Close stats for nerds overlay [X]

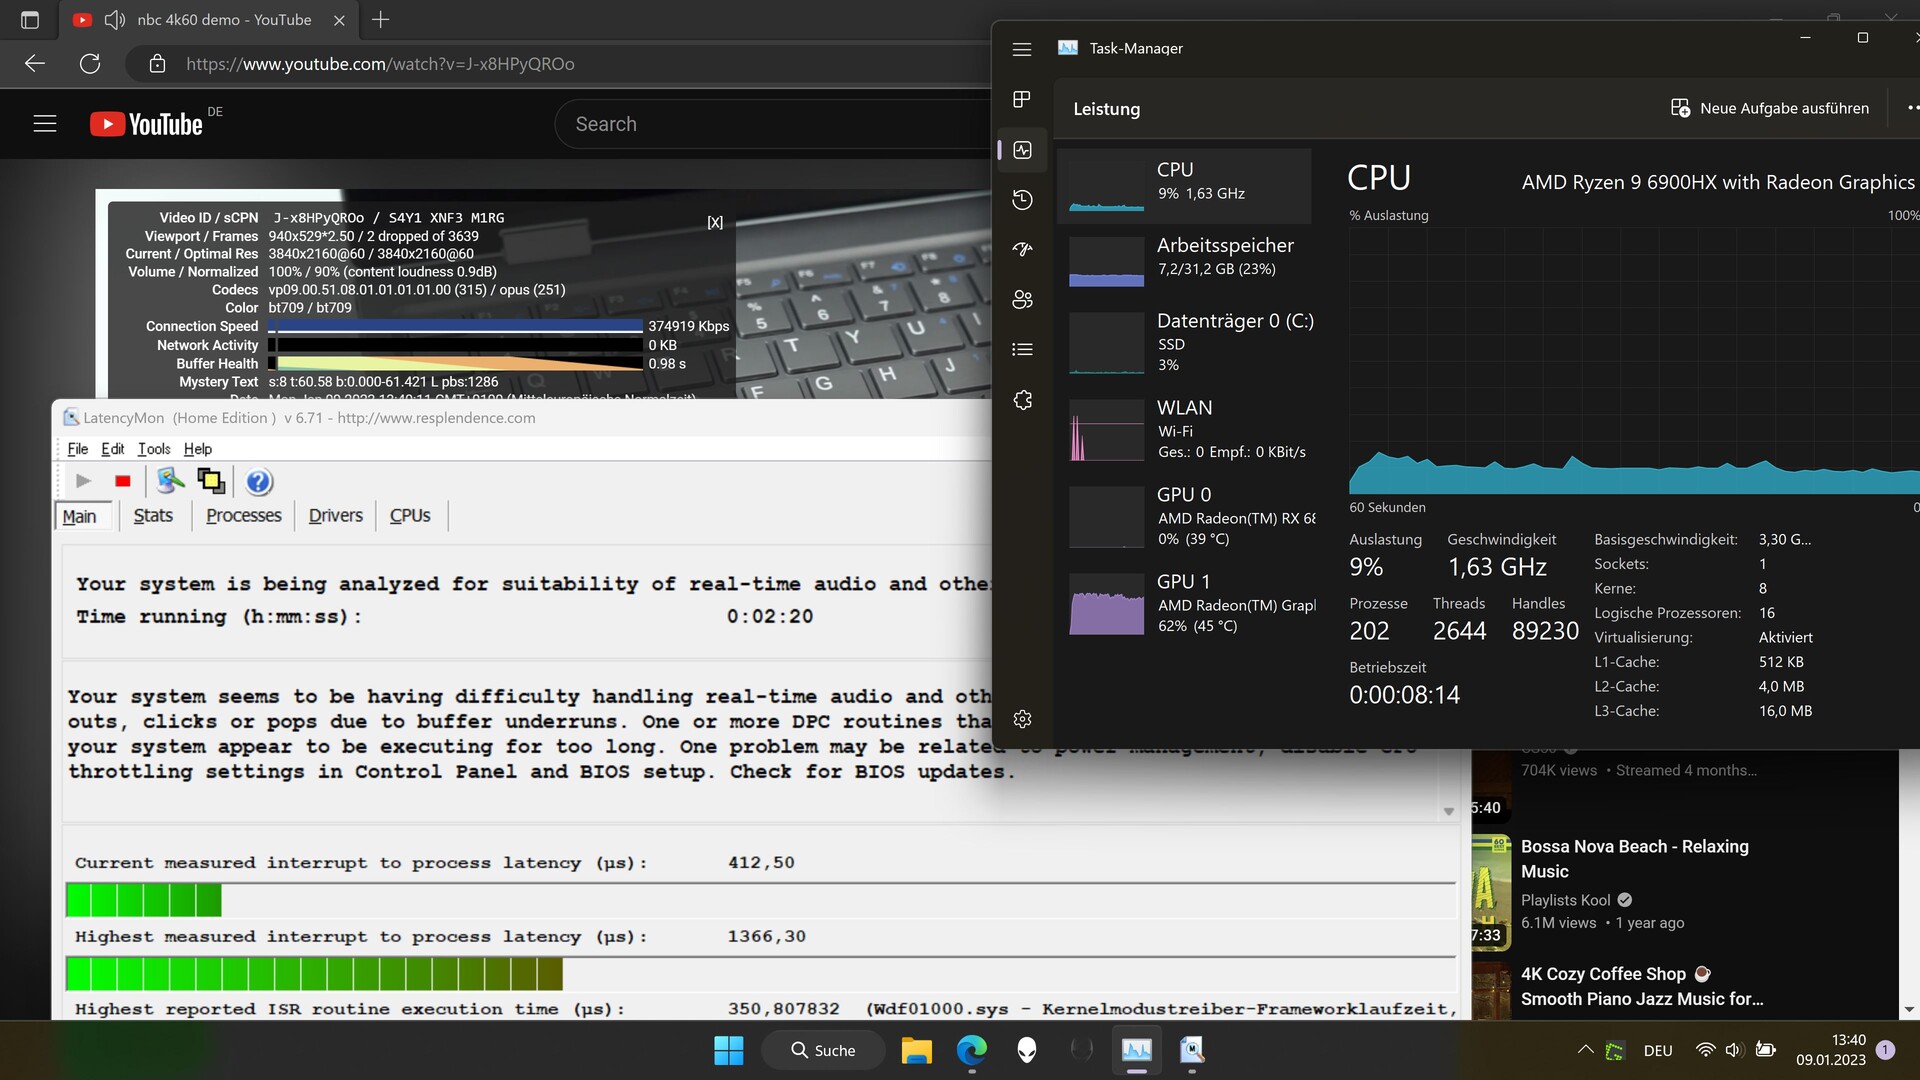[715, 223]
